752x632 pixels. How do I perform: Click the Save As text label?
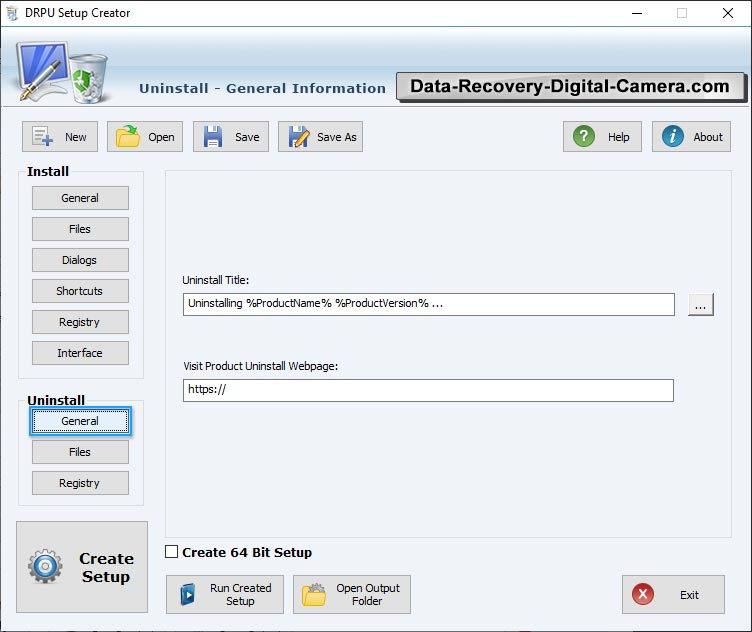pyautogui.click(x=337, y=137)
